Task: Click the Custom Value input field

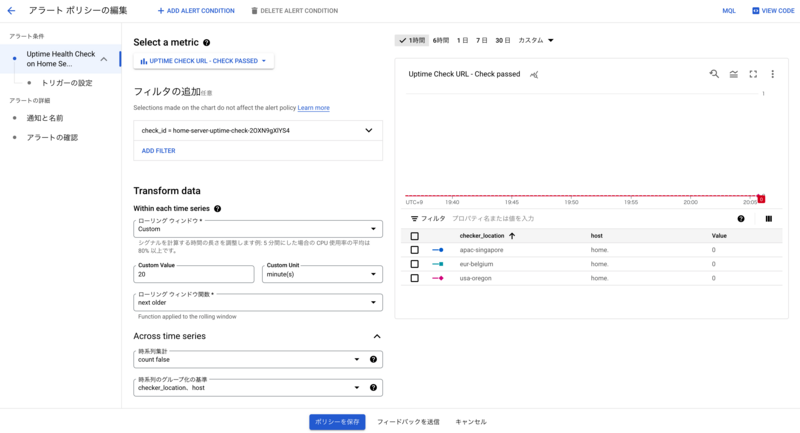Action: pyautogui.click(x=194, y=274)
